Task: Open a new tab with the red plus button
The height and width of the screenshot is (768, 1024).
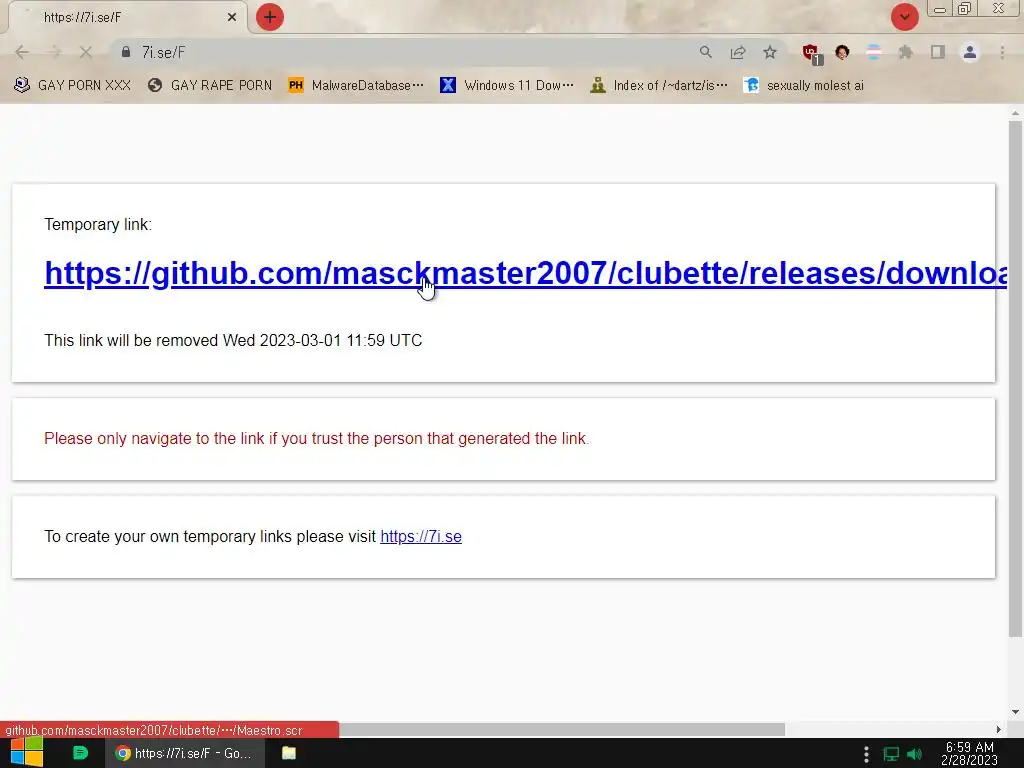Action: tap(270, 17)
